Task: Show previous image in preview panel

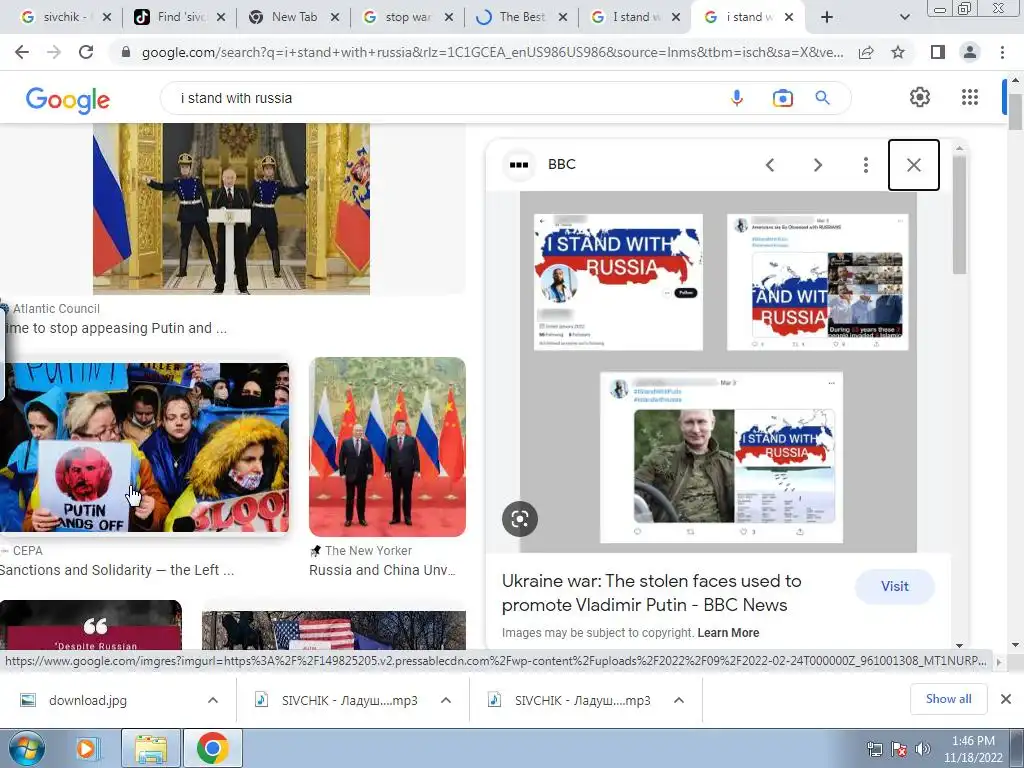Action: point(770,165)
